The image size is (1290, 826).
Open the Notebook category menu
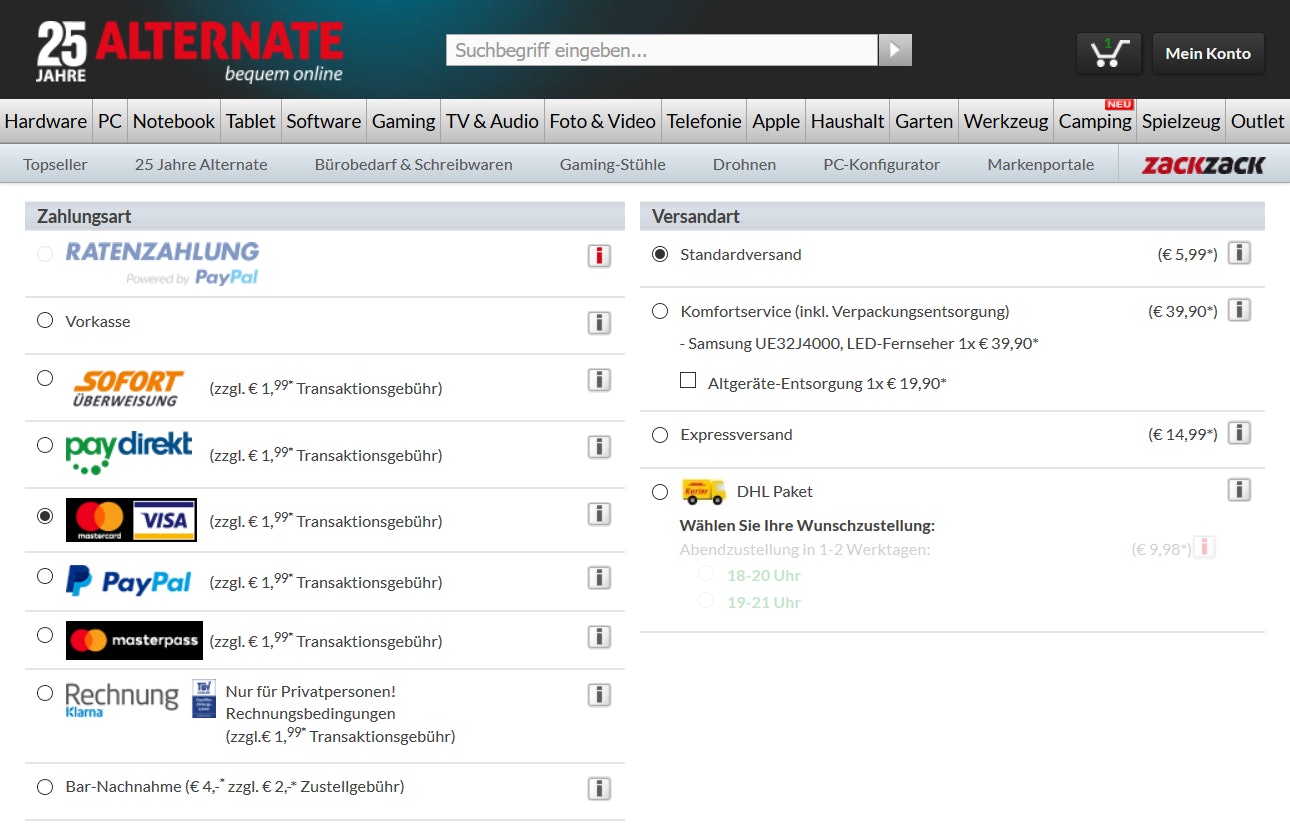tap(173, 121)
